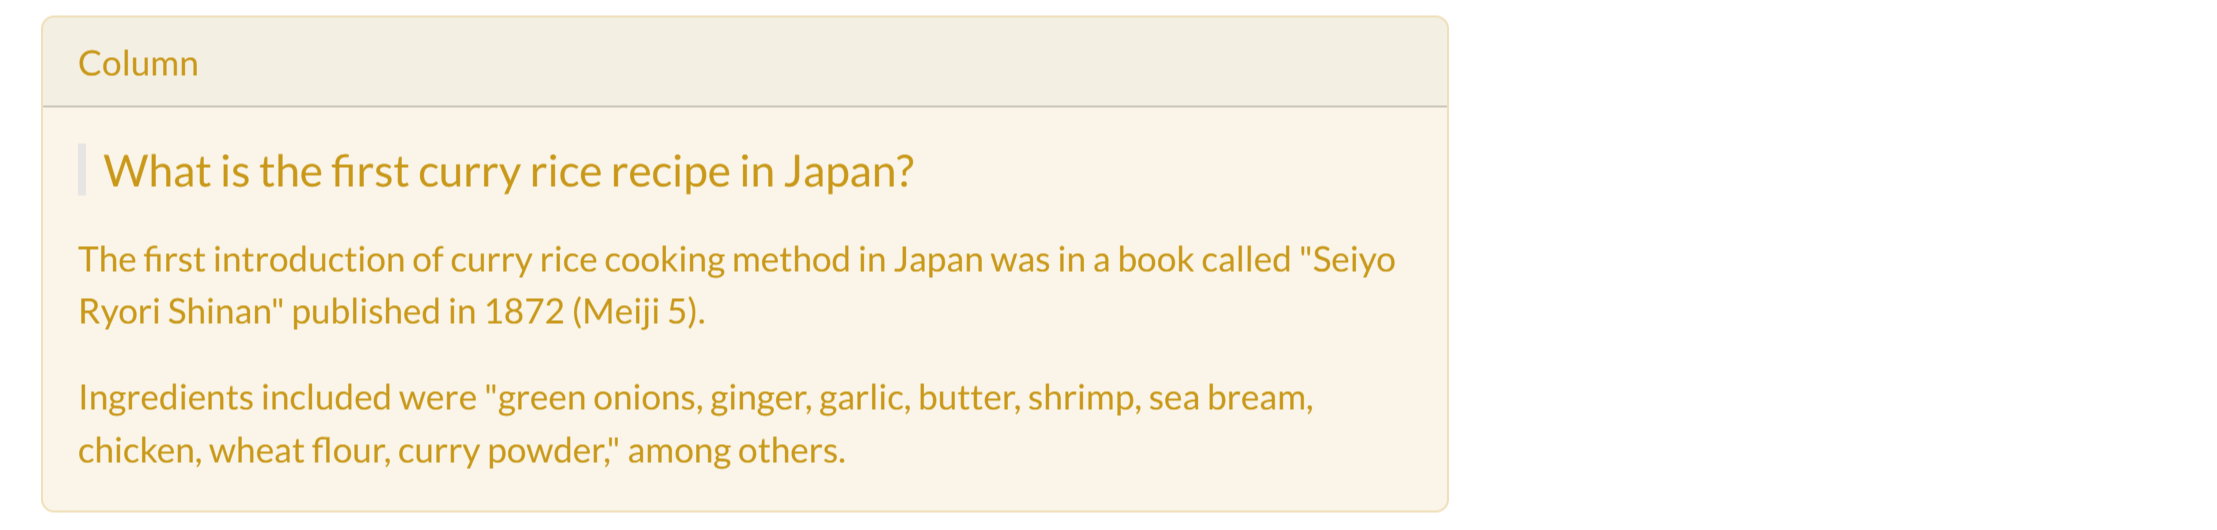Image resolution: width=2217 pixels, height=530 pixels.
Task: Click the "wheat flour" ingredient
Action: pos(298,451)
